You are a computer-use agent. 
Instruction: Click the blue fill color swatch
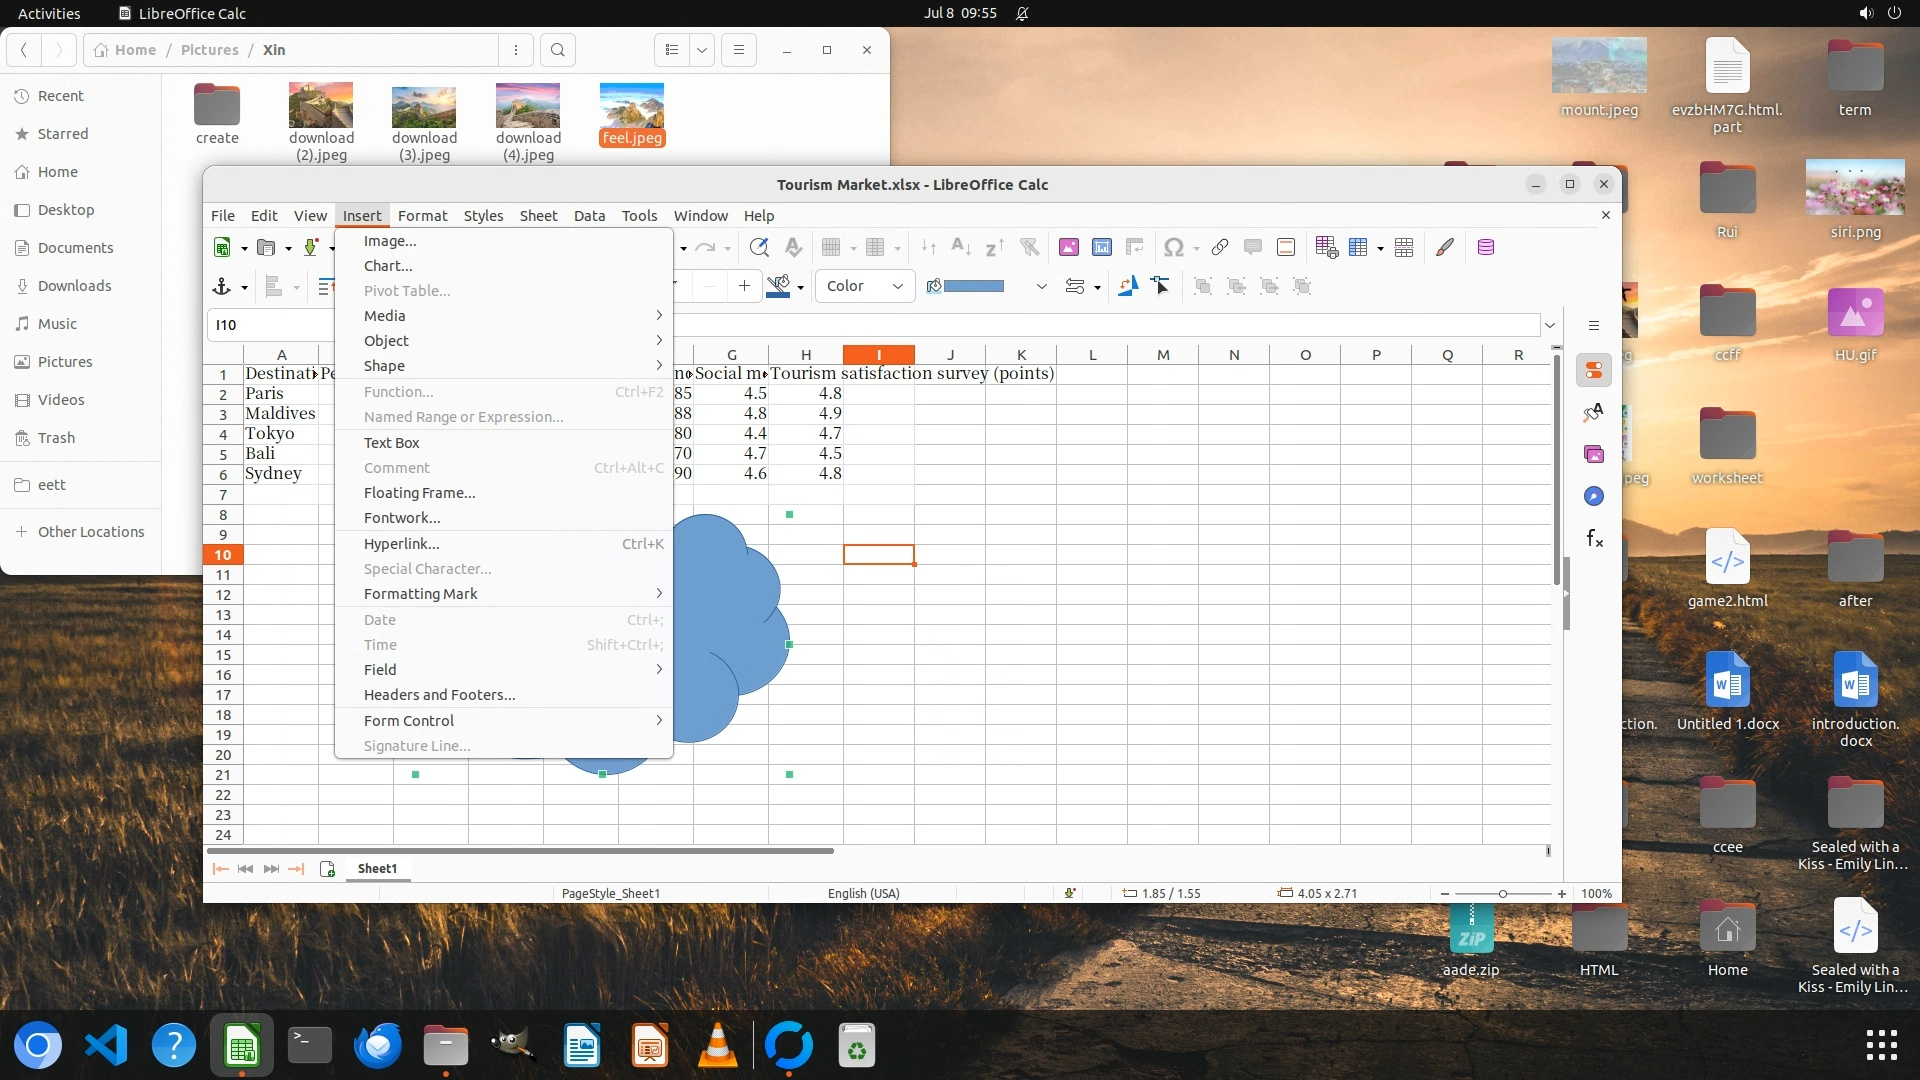973,287
